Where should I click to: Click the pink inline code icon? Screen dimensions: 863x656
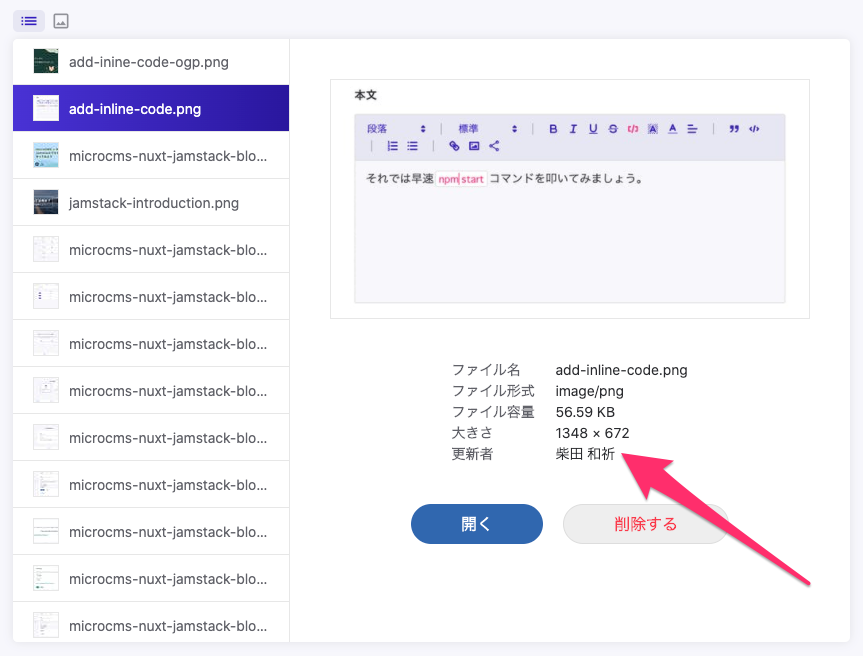point(632,129)
